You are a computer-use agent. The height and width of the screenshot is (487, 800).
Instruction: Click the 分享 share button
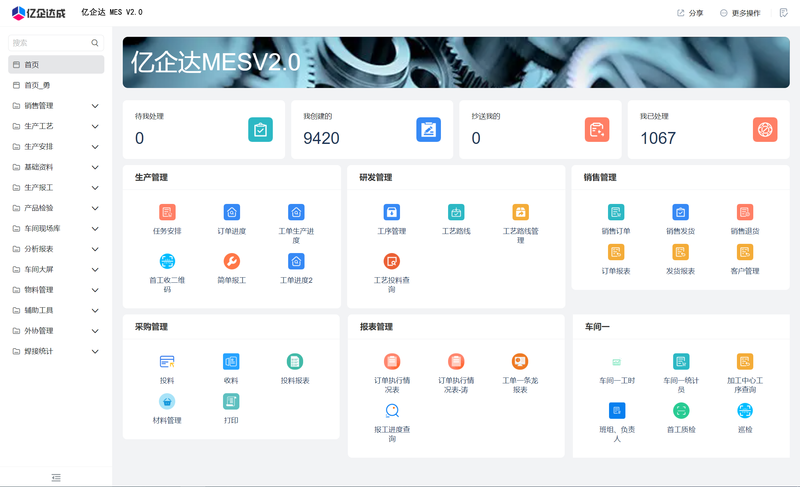[690, 13]
